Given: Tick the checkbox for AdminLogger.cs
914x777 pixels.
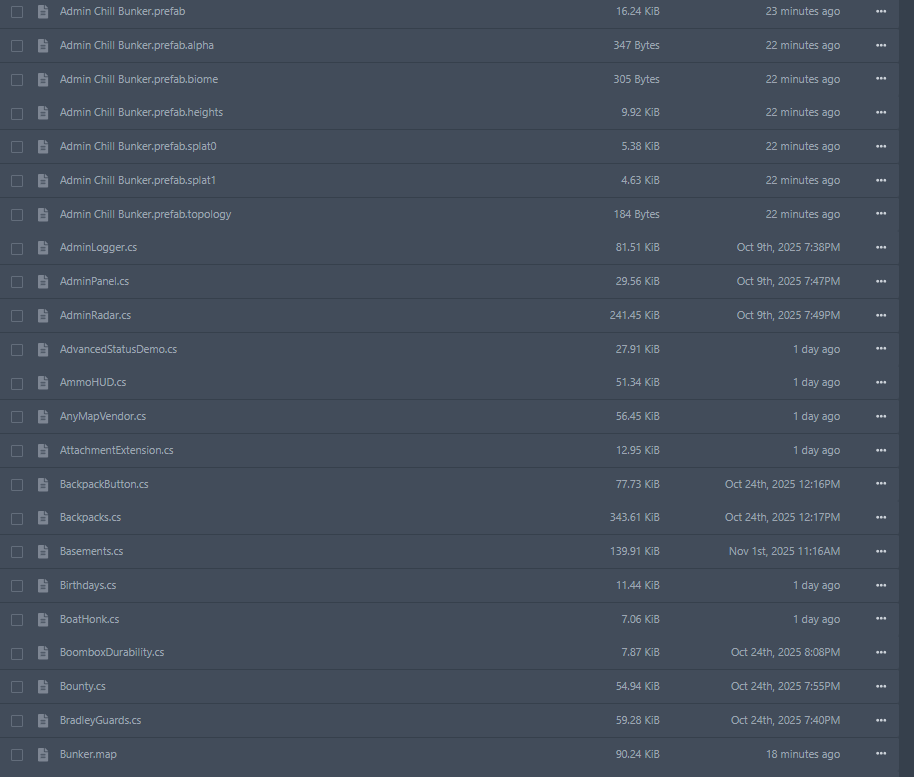Looking at the screenshot, I should pyautogui.click(x=17, y=248).
